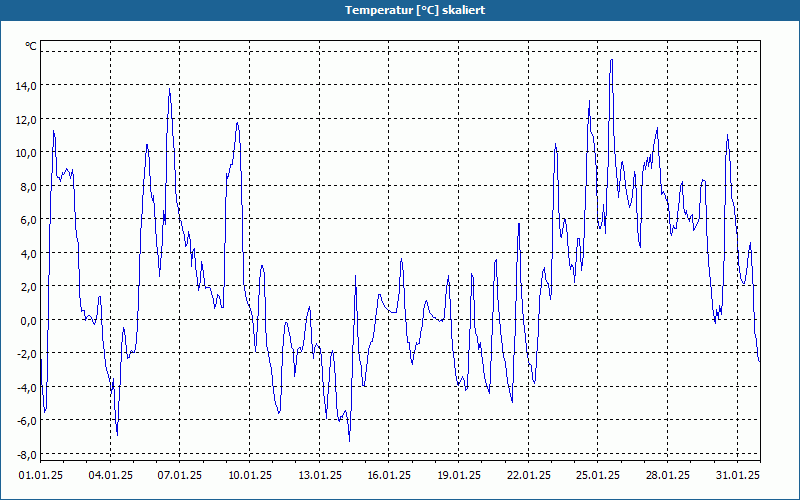Click the 0,0 y-axis label

coord(28,320)
